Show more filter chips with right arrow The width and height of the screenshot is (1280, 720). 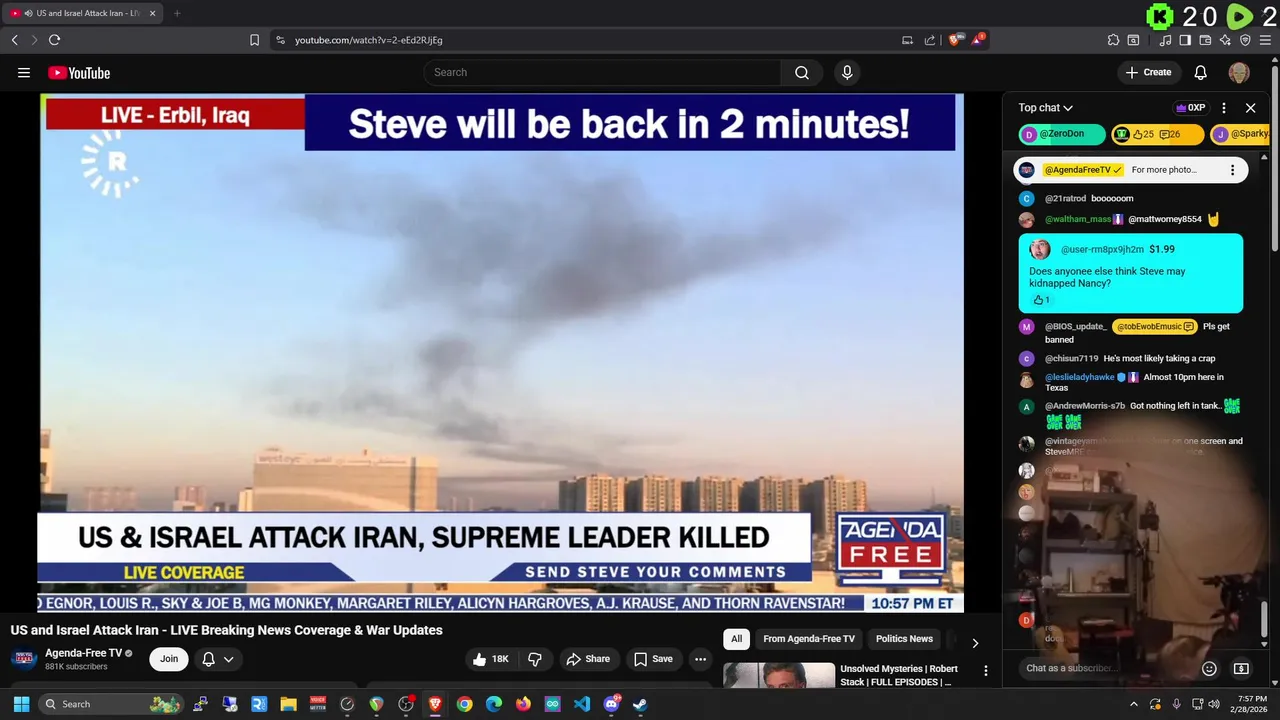pos(975,643)
